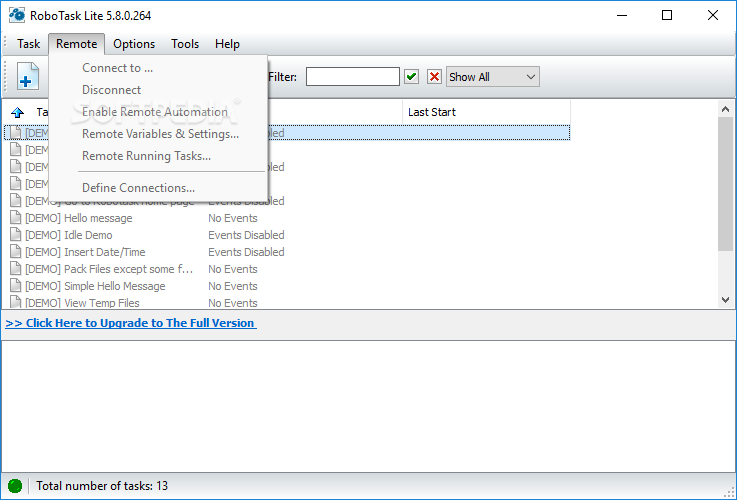
Task: Click the Last Start column header
Action: tap(486, 112)
